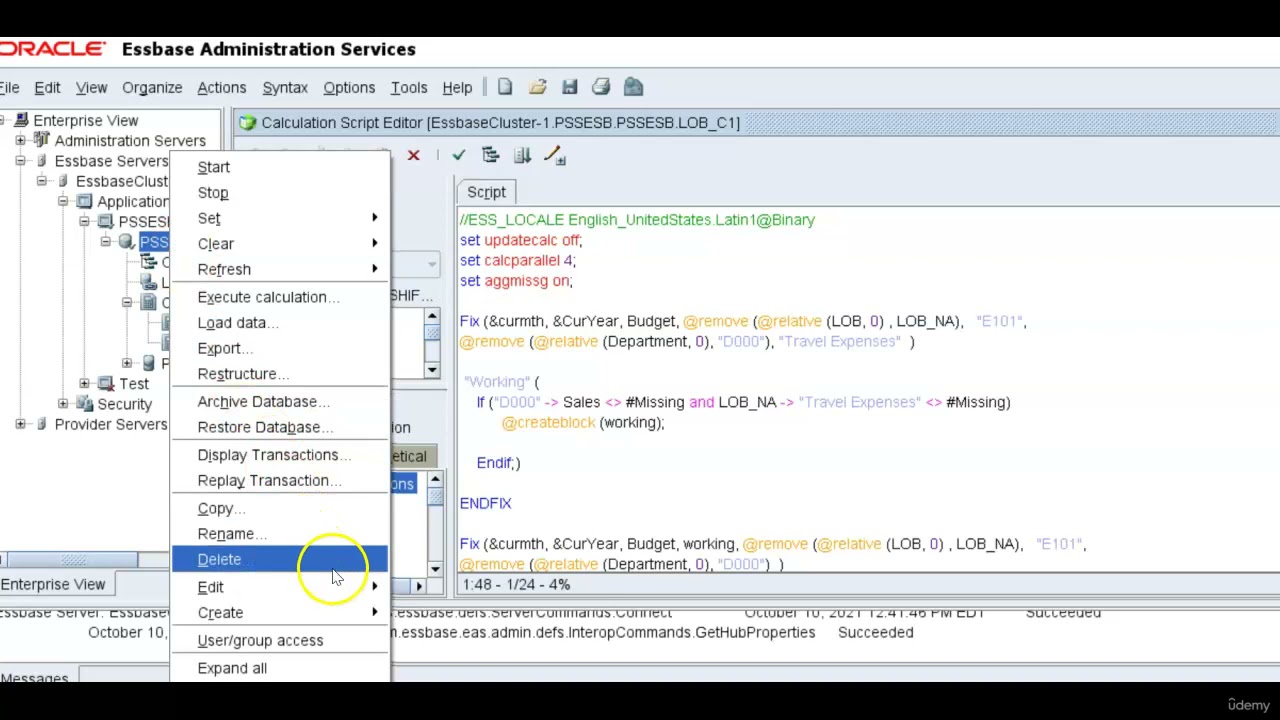The image size is (1280, 720).
Task: Open the Syntax menu in menu bar
Action: click(285, 88)
